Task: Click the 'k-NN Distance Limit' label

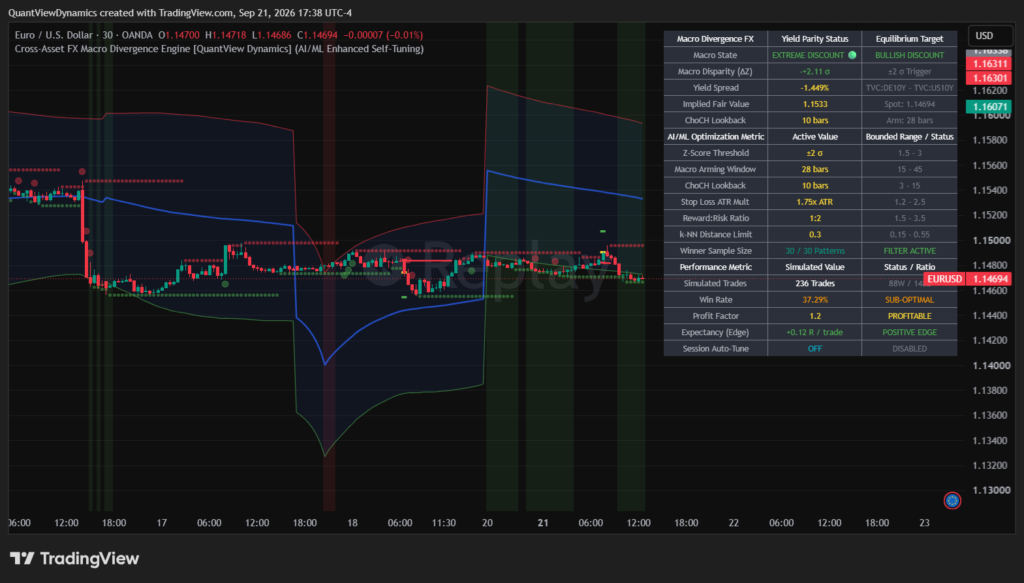Action: pos(715,234)
